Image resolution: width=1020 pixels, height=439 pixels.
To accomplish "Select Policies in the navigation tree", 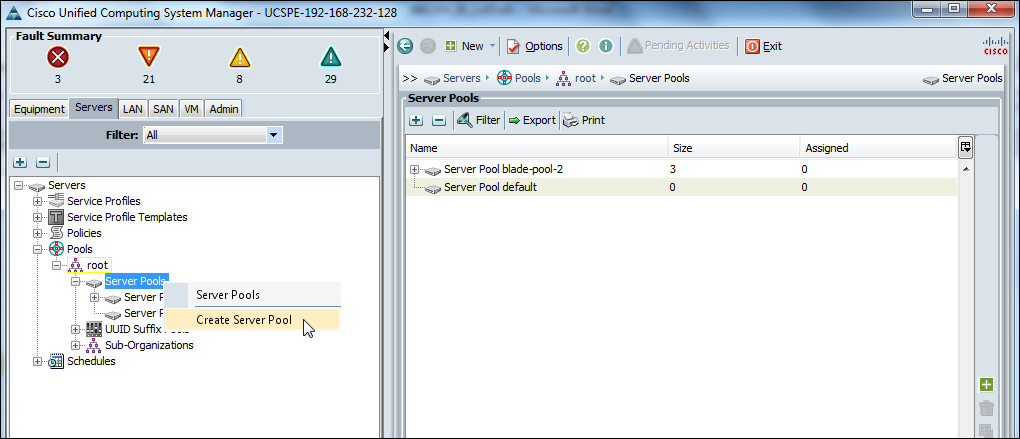I will (84, 233).
